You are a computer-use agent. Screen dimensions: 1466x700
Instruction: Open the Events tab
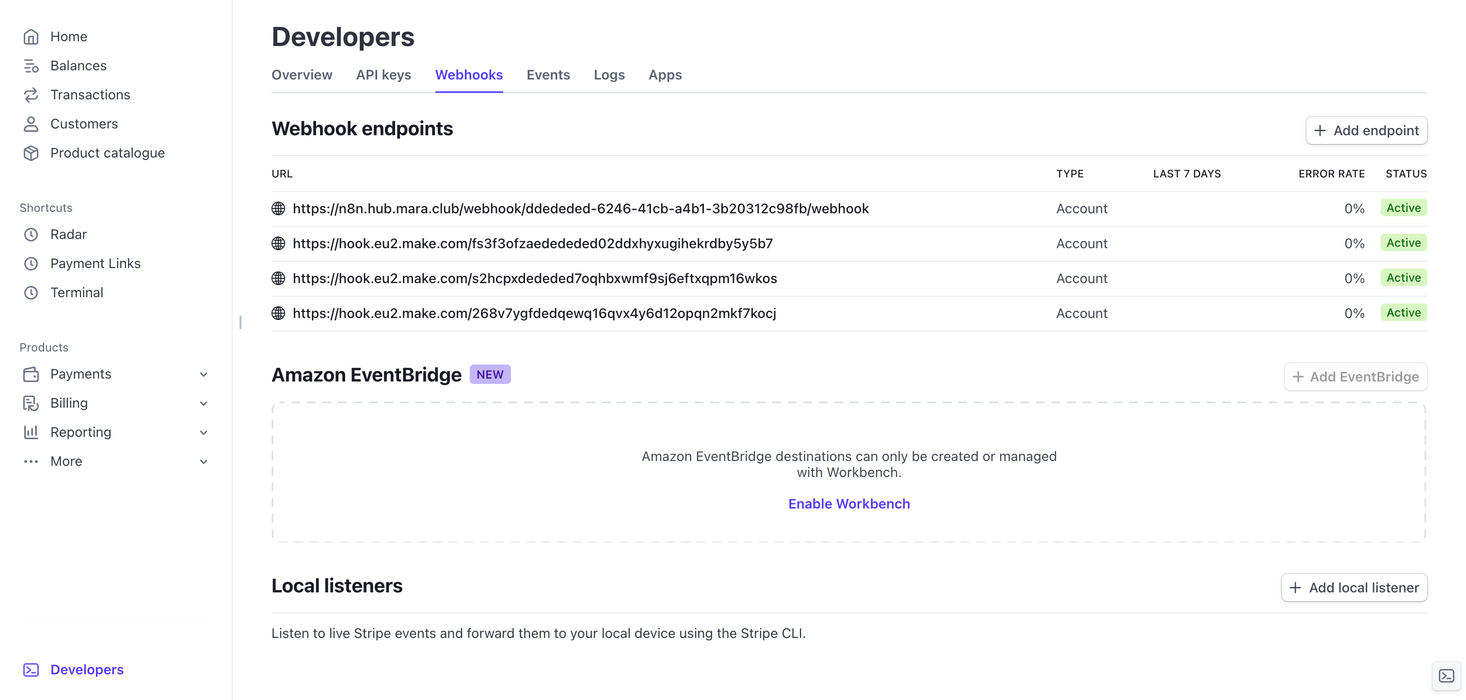pyautogui.click(x=548, y=75)
